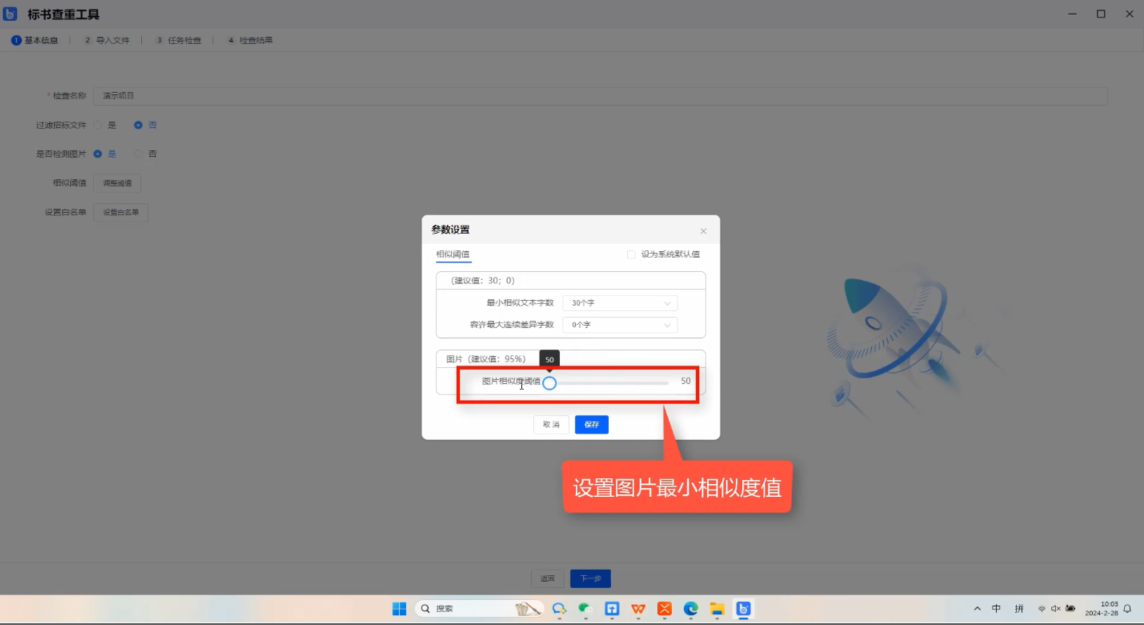The width and height of the screenshot is (1144, 625).
Task: Open the chat bubble app next to the search box
Action: pos(559,609)
